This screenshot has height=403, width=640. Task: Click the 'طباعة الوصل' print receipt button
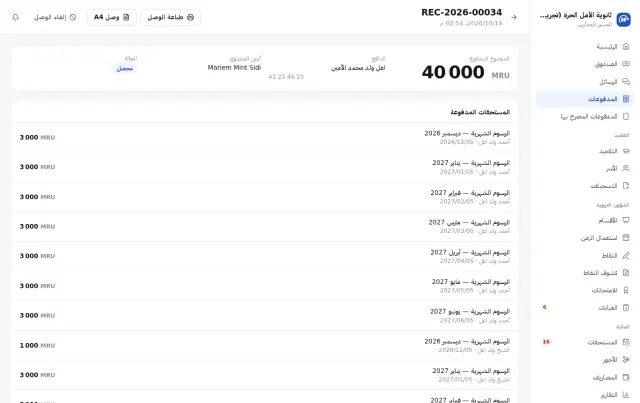coord(171,17)
